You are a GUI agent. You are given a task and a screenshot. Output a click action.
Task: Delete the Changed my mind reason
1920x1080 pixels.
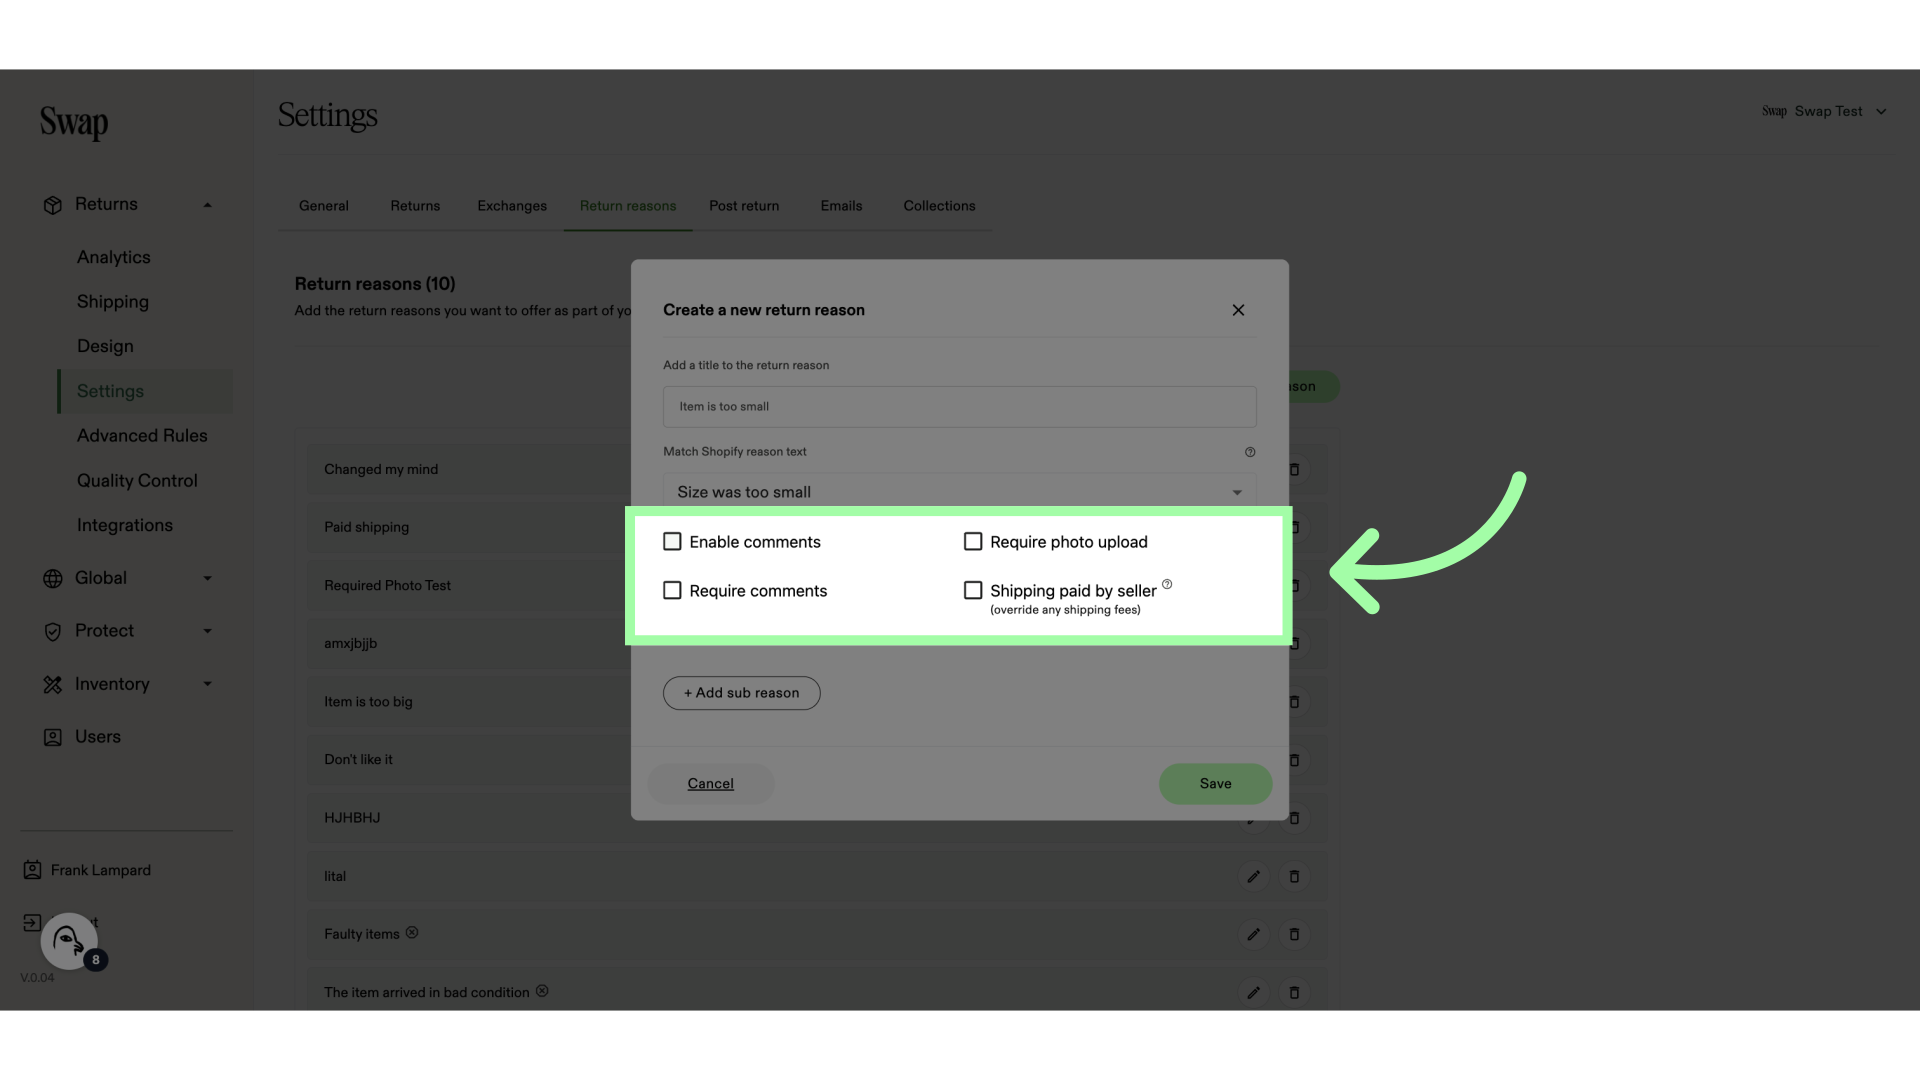point(1294,469)
